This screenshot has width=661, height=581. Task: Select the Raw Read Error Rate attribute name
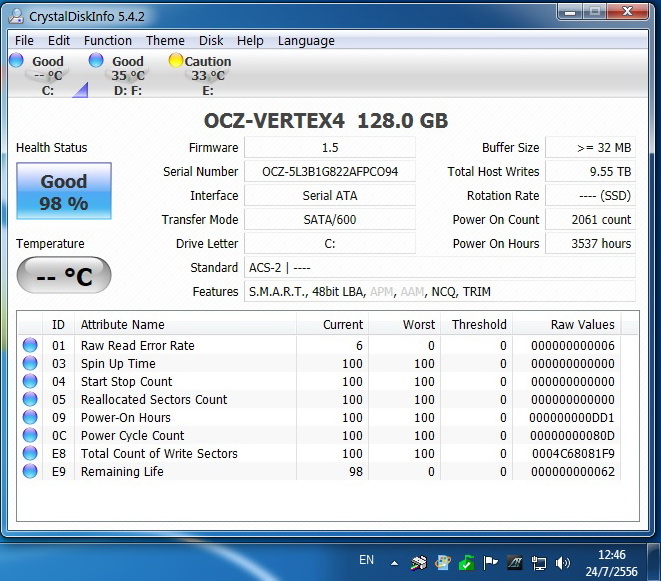(137, 345)
